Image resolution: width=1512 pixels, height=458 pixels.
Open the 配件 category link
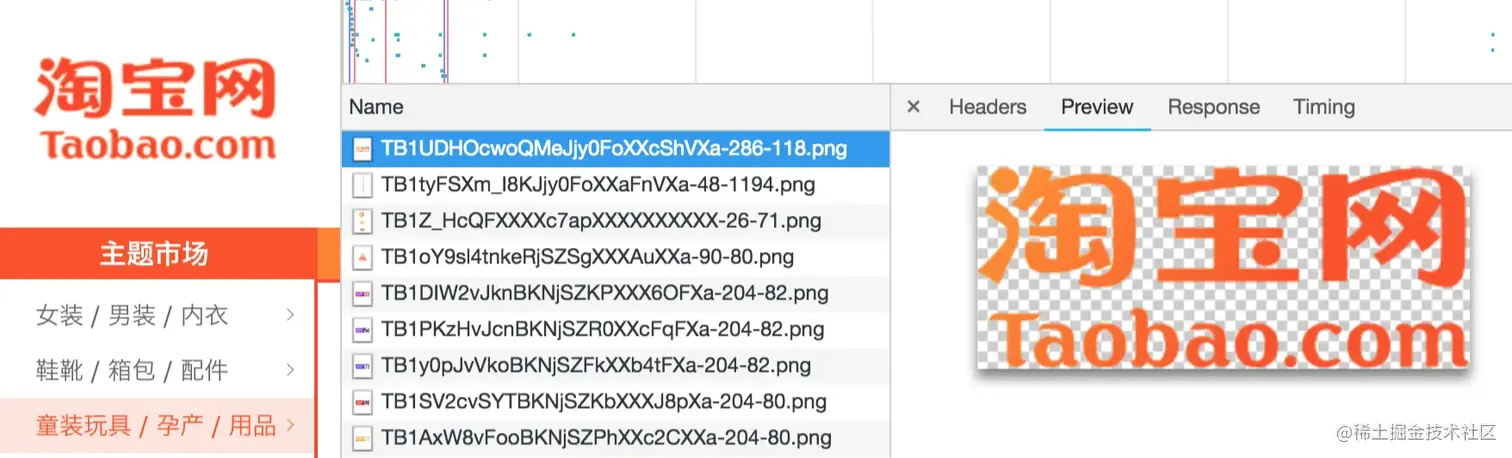click(x=205, y=371)
